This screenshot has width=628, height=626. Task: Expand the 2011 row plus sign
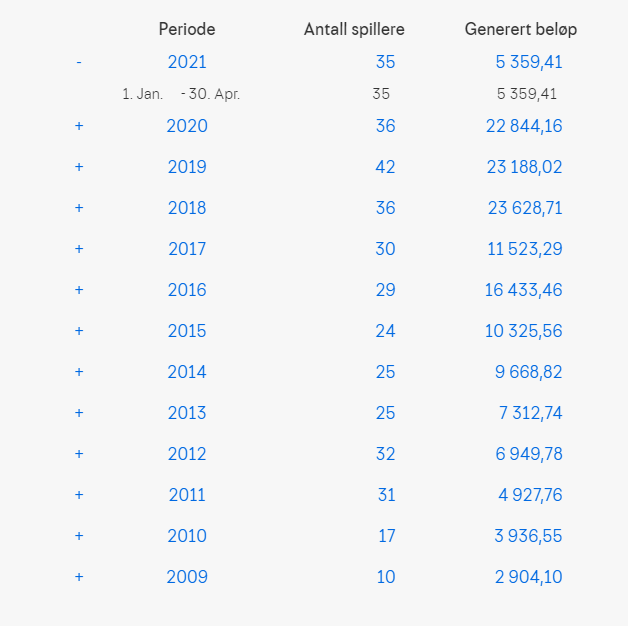coord(79,495)
